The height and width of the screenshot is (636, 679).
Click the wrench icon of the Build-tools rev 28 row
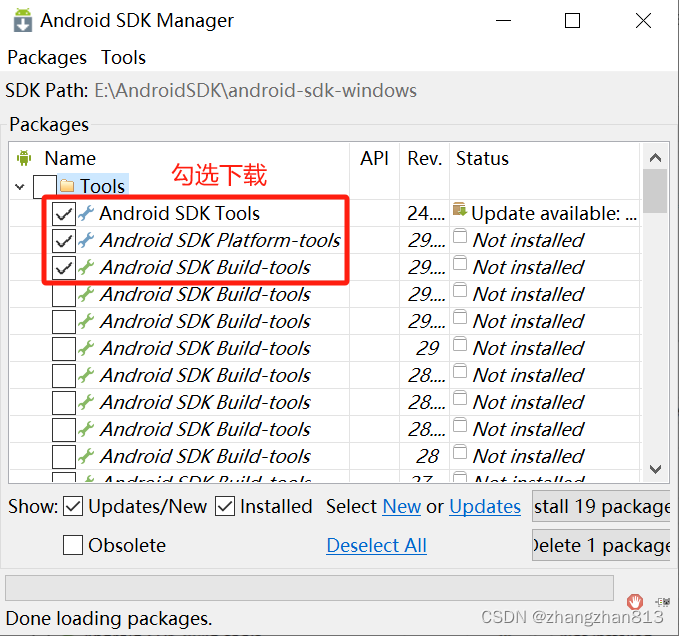coord(86,456)
